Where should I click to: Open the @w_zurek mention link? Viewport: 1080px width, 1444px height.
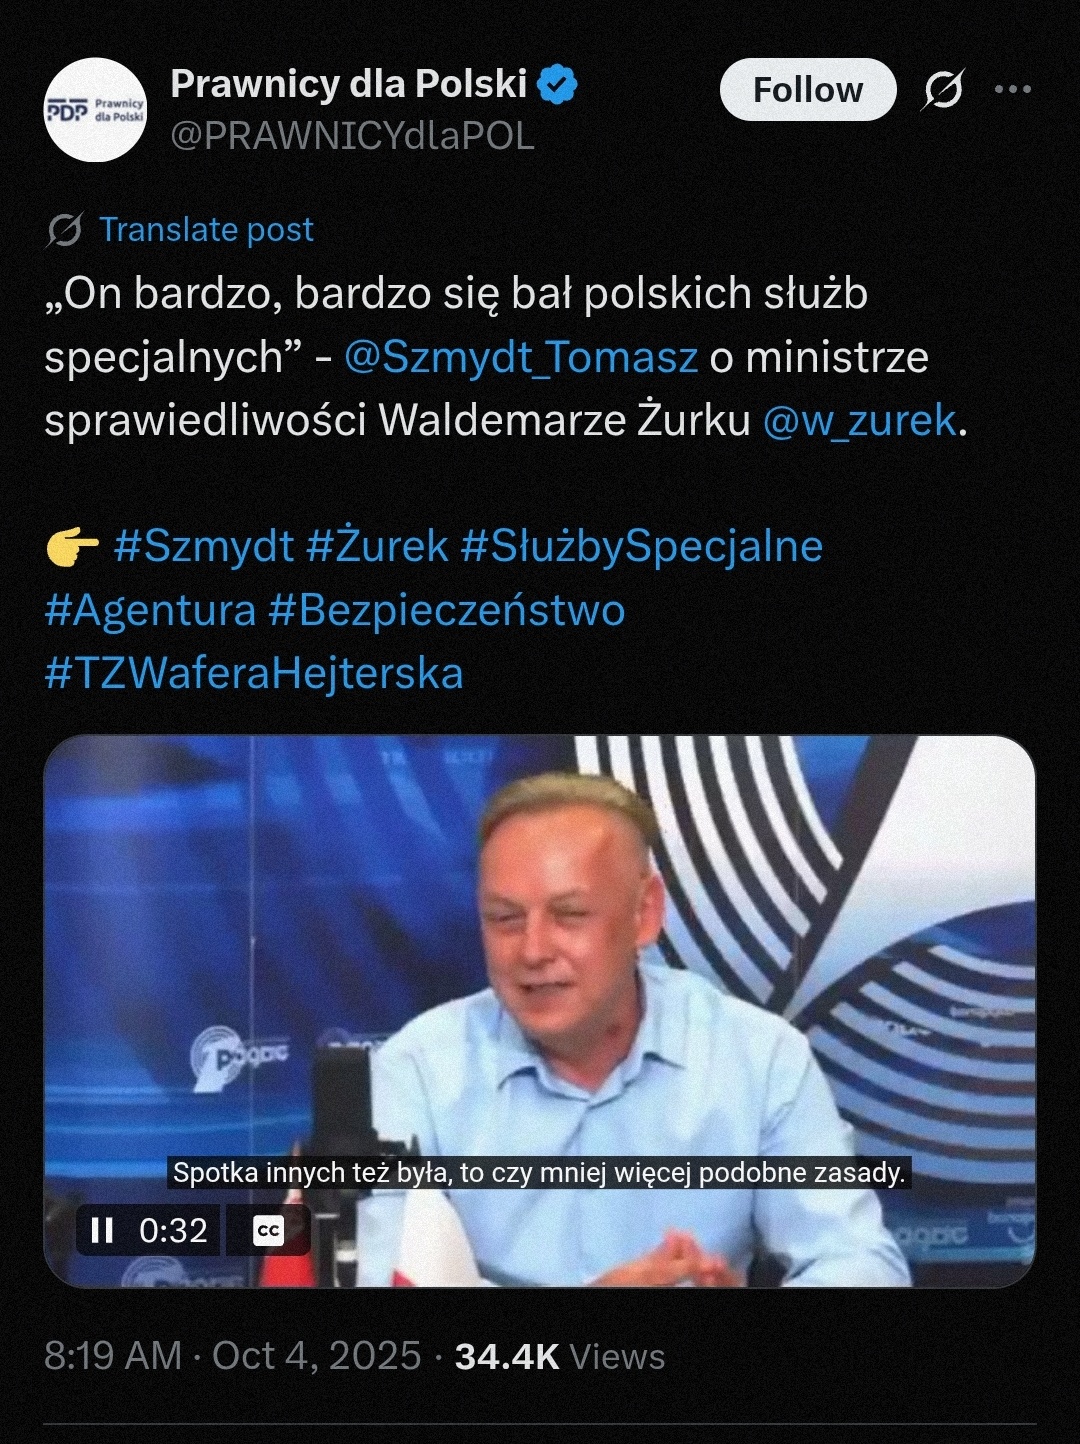tap(860, 420)
